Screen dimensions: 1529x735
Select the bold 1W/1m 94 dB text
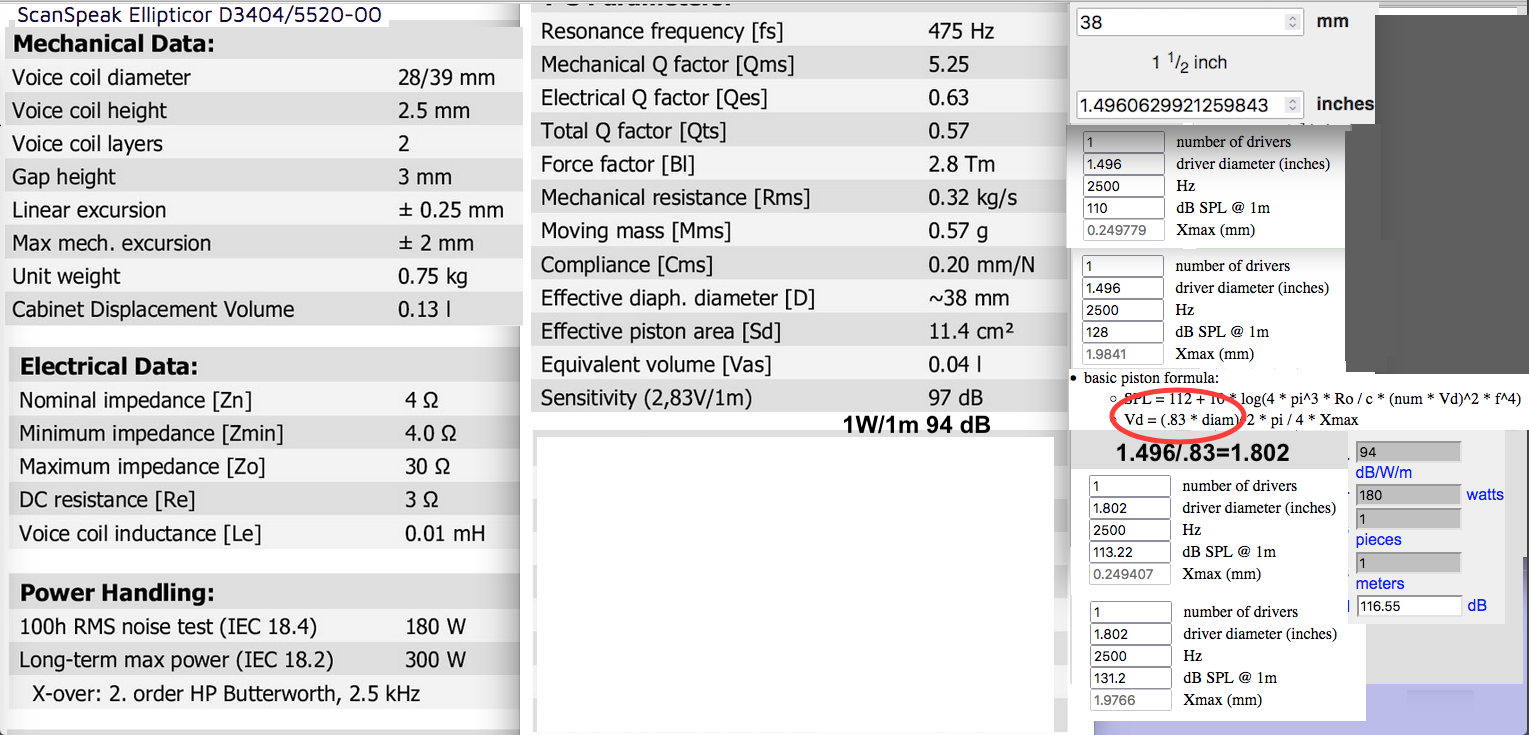click(917, 425)
